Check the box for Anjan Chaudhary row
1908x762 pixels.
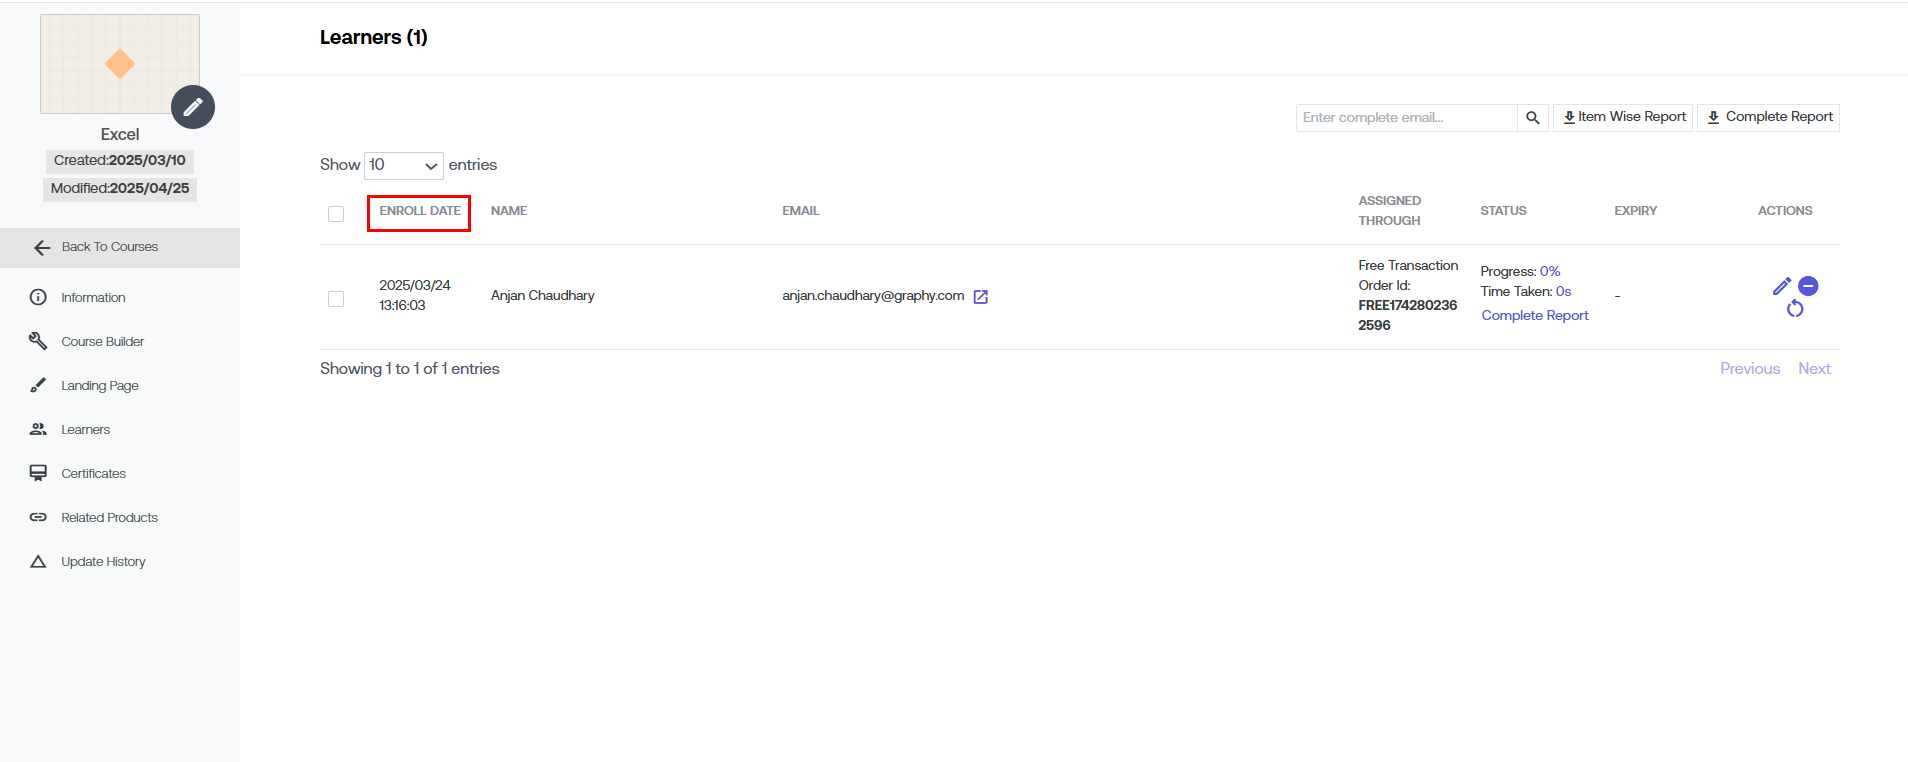tap(336, 299)
